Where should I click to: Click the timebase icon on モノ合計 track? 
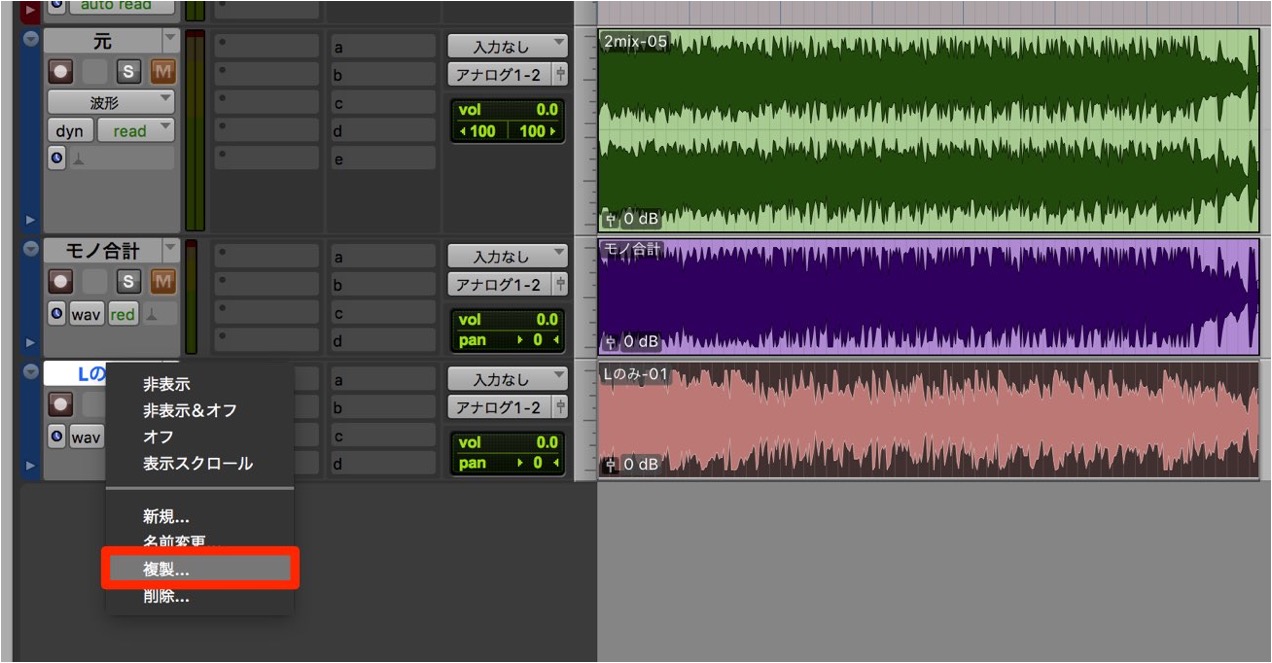click(x=56, y=315)
